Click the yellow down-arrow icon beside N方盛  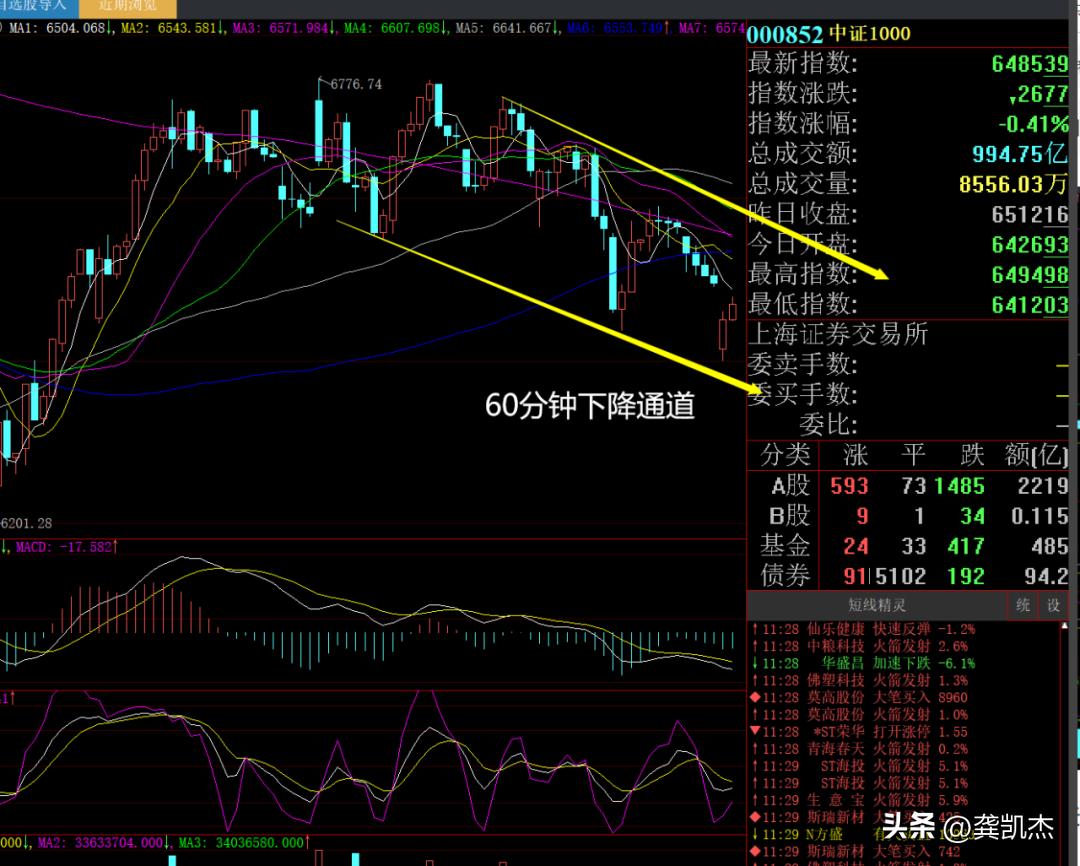click(x=753, y=834)
